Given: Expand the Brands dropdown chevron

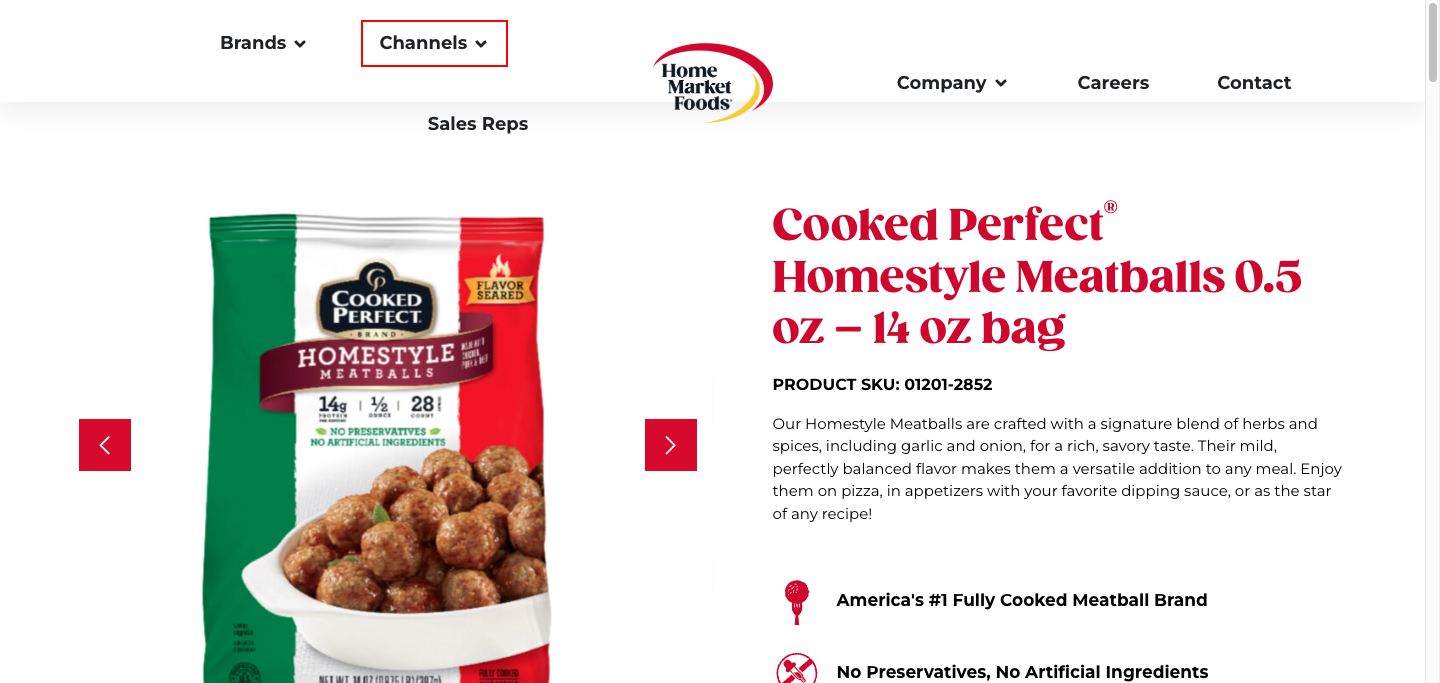Looking at the screenshot, I should (x=300, y=44).
